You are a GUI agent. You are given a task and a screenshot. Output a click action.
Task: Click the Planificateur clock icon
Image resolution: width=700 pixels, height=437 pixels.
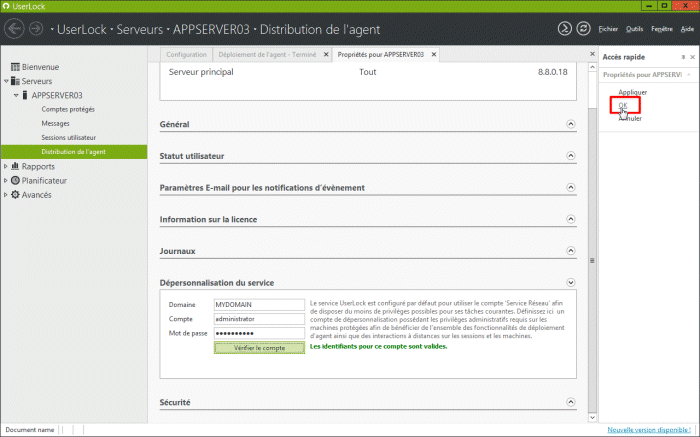[15, 180]
